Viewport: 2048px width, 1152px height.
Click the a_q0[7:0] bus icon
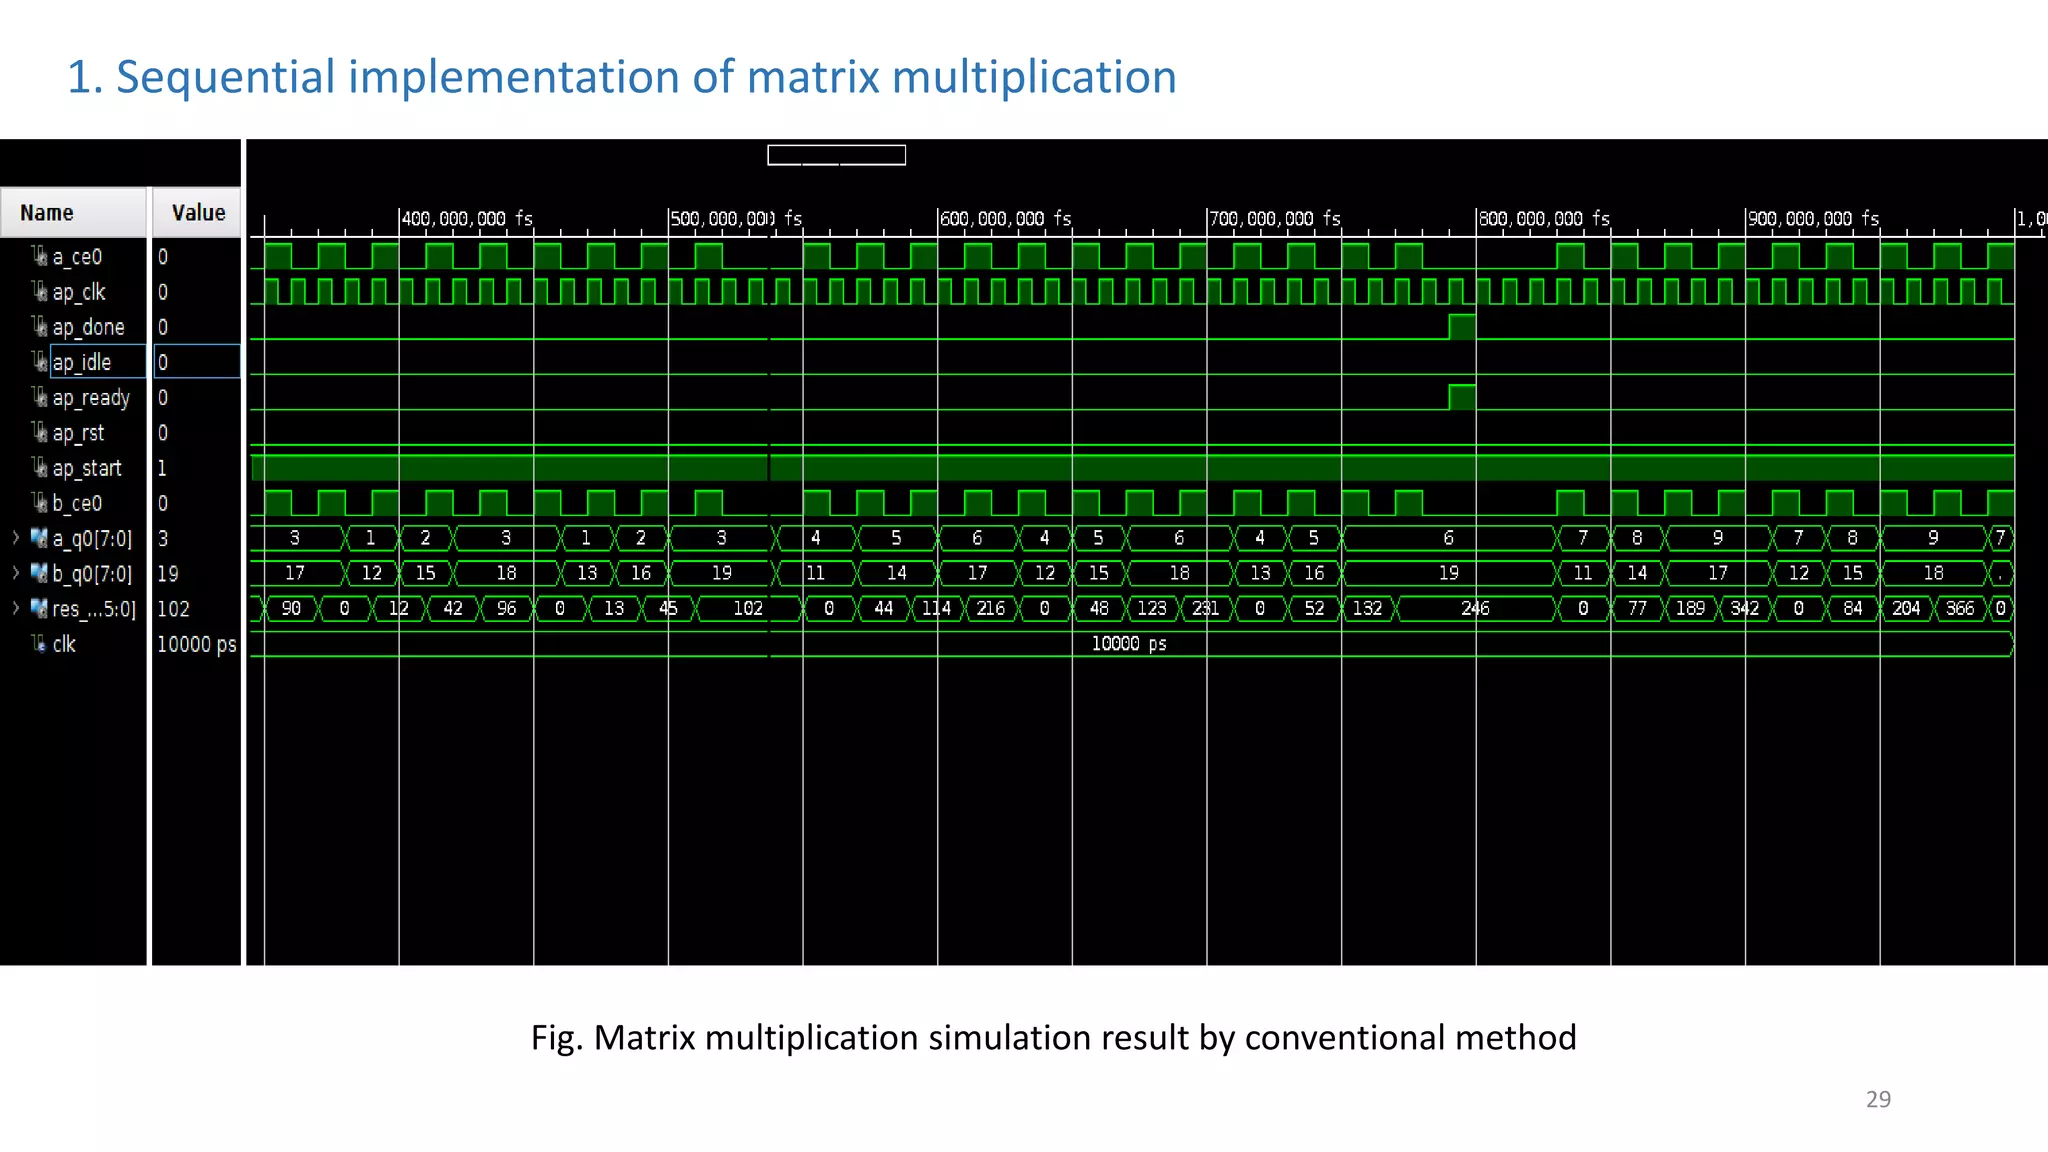pyautogui.click(x=39, y=538)
